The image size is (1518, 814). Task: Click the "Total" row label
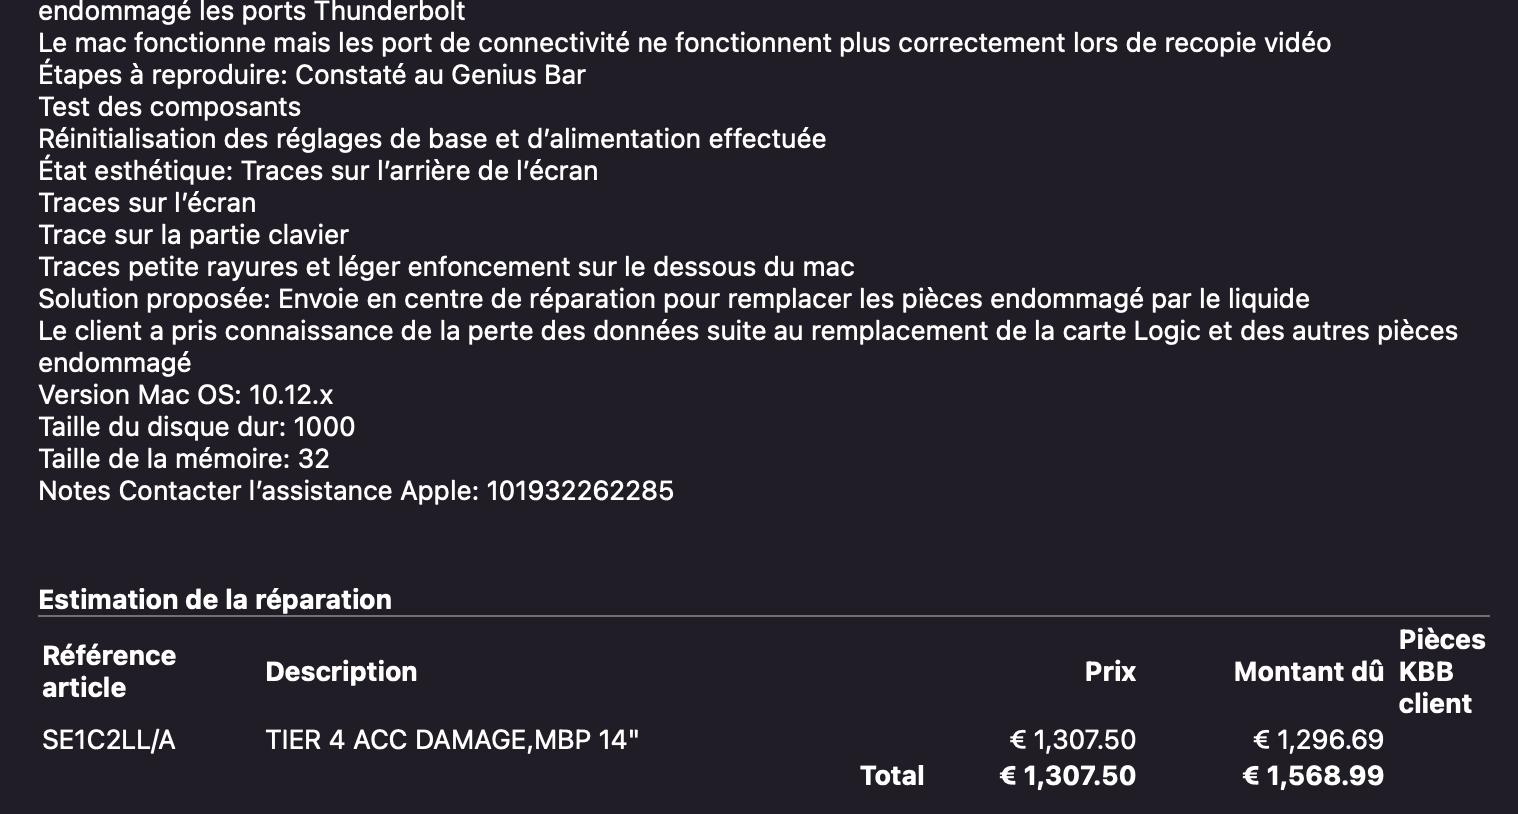pos(892,776)
